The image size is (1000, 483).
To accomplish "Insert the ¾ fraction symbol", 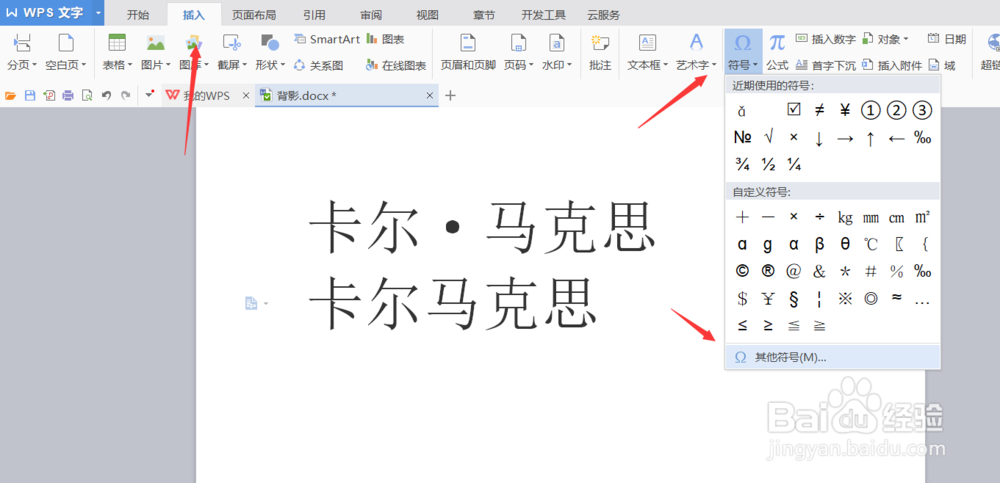I will [742, 165].
